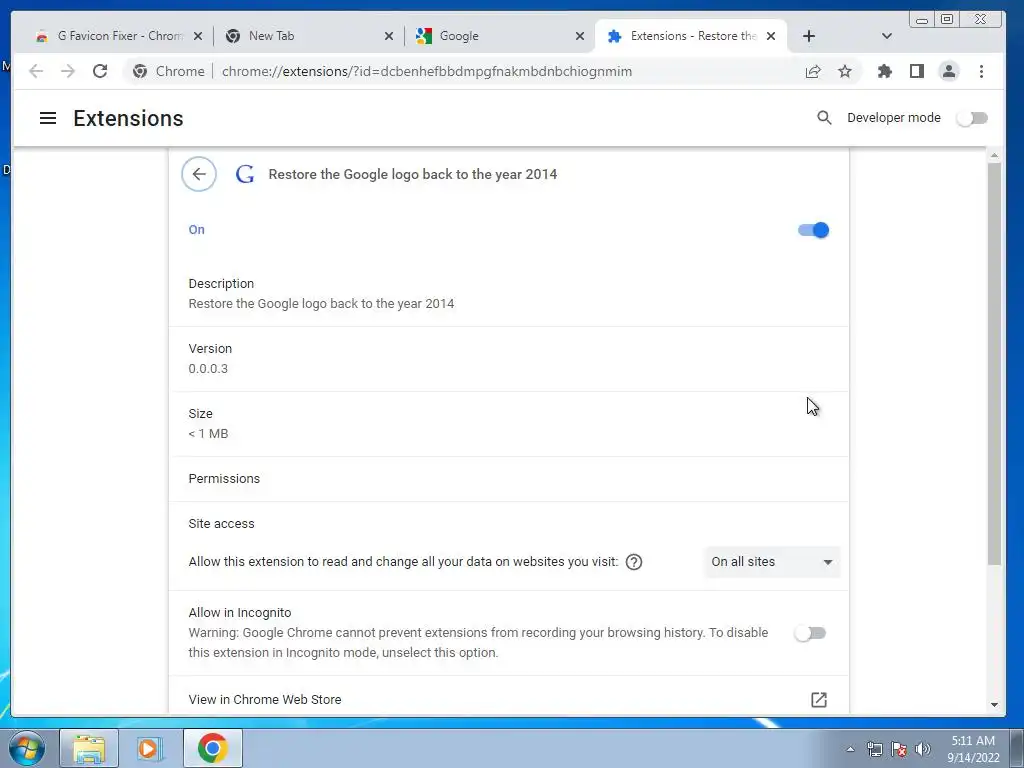
Task: Click the scrollbar up arrow
Action: (x=994, y=155)
